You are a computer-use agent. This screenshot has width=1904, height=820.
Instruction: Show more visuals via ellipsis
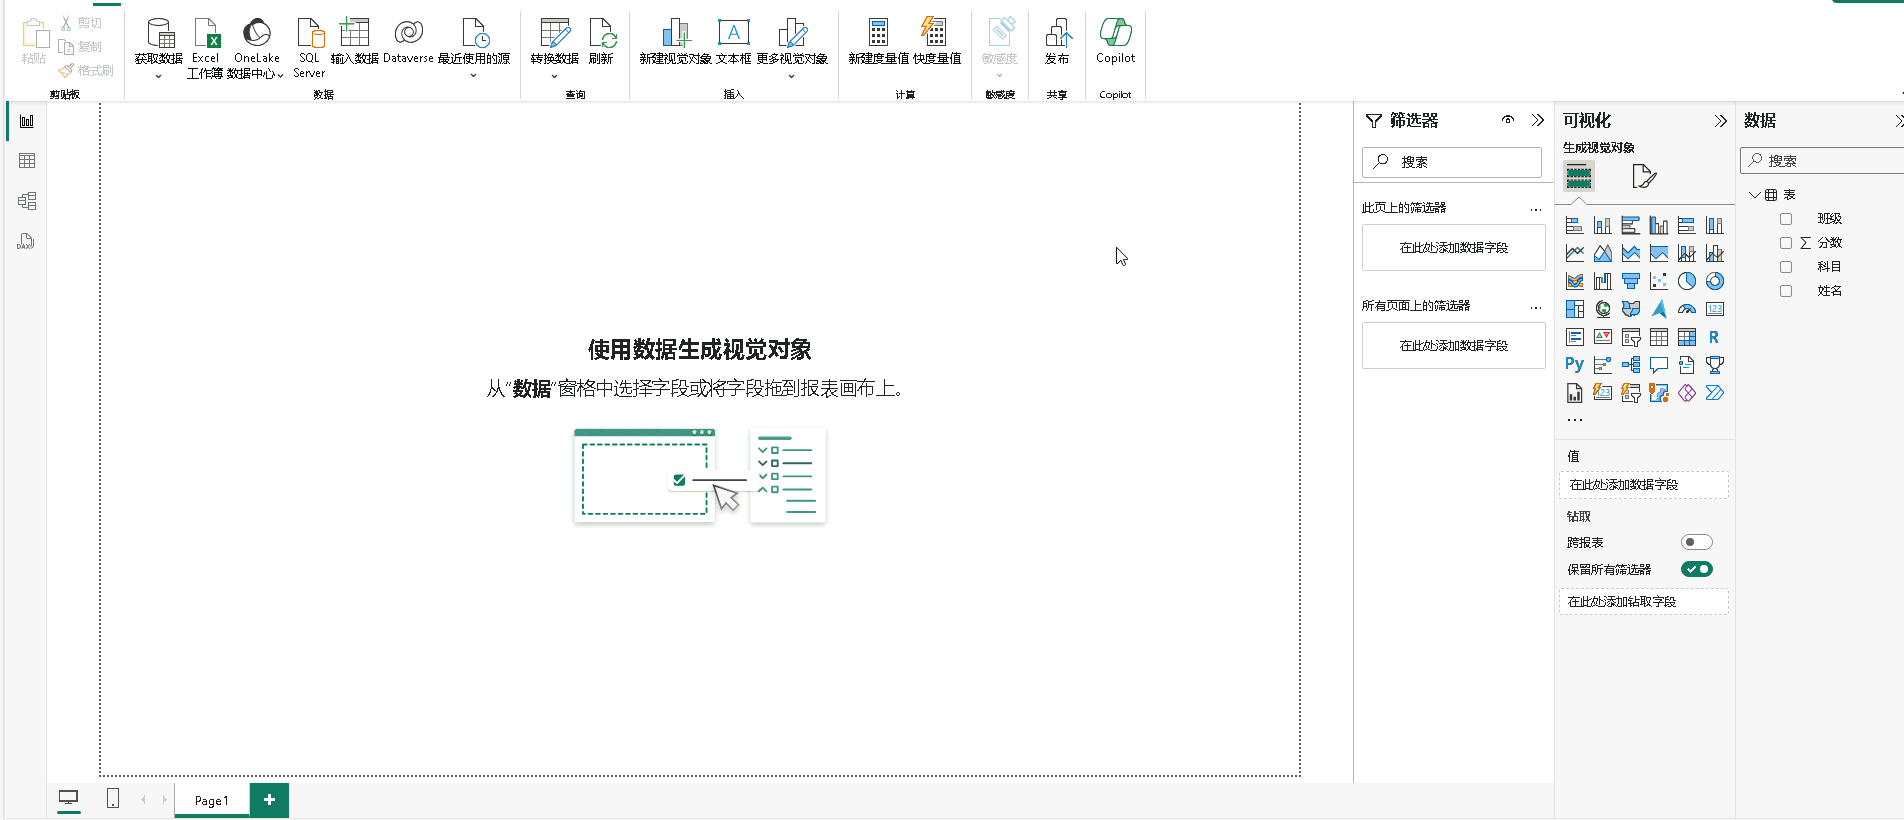click(x=1575, y=420)
